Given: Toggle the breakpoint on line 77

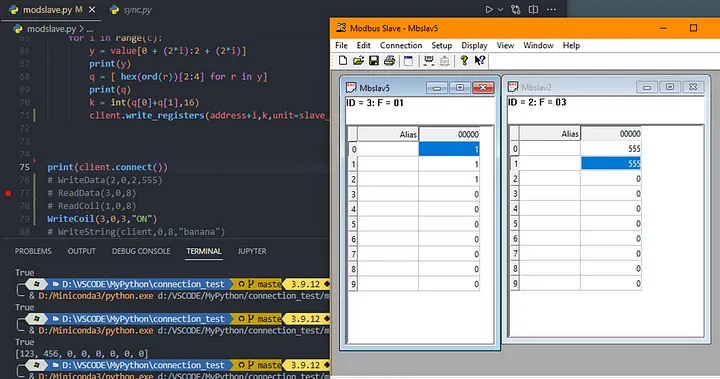Looking at the screenshot, I should [x=8, y=193].
